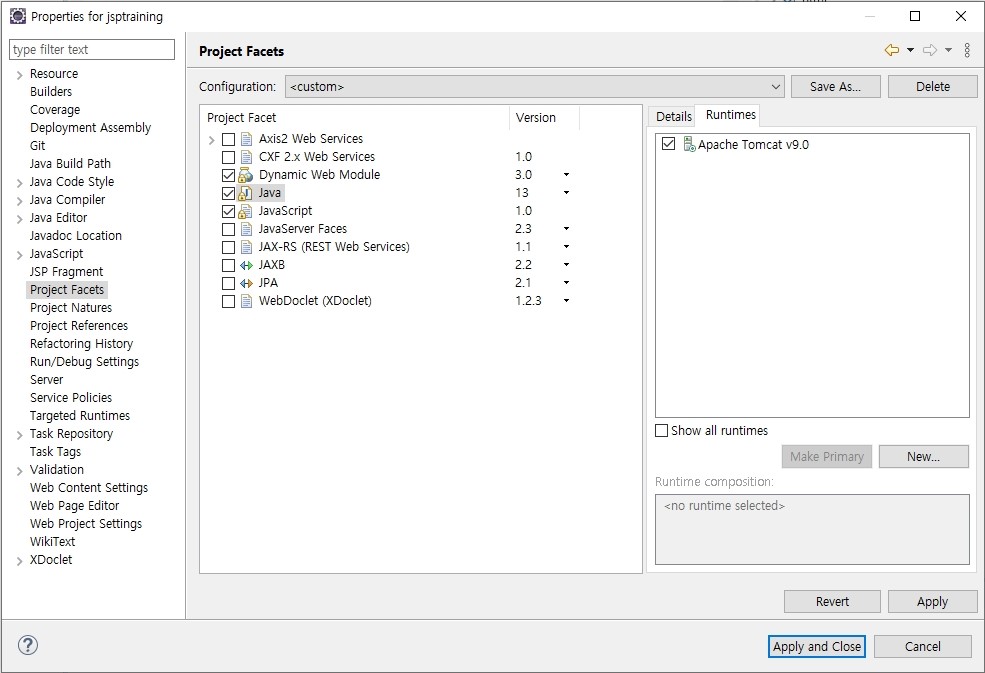985x673 pixels.
Task: Click the JPA facet icon
Action: click(246, 283)
